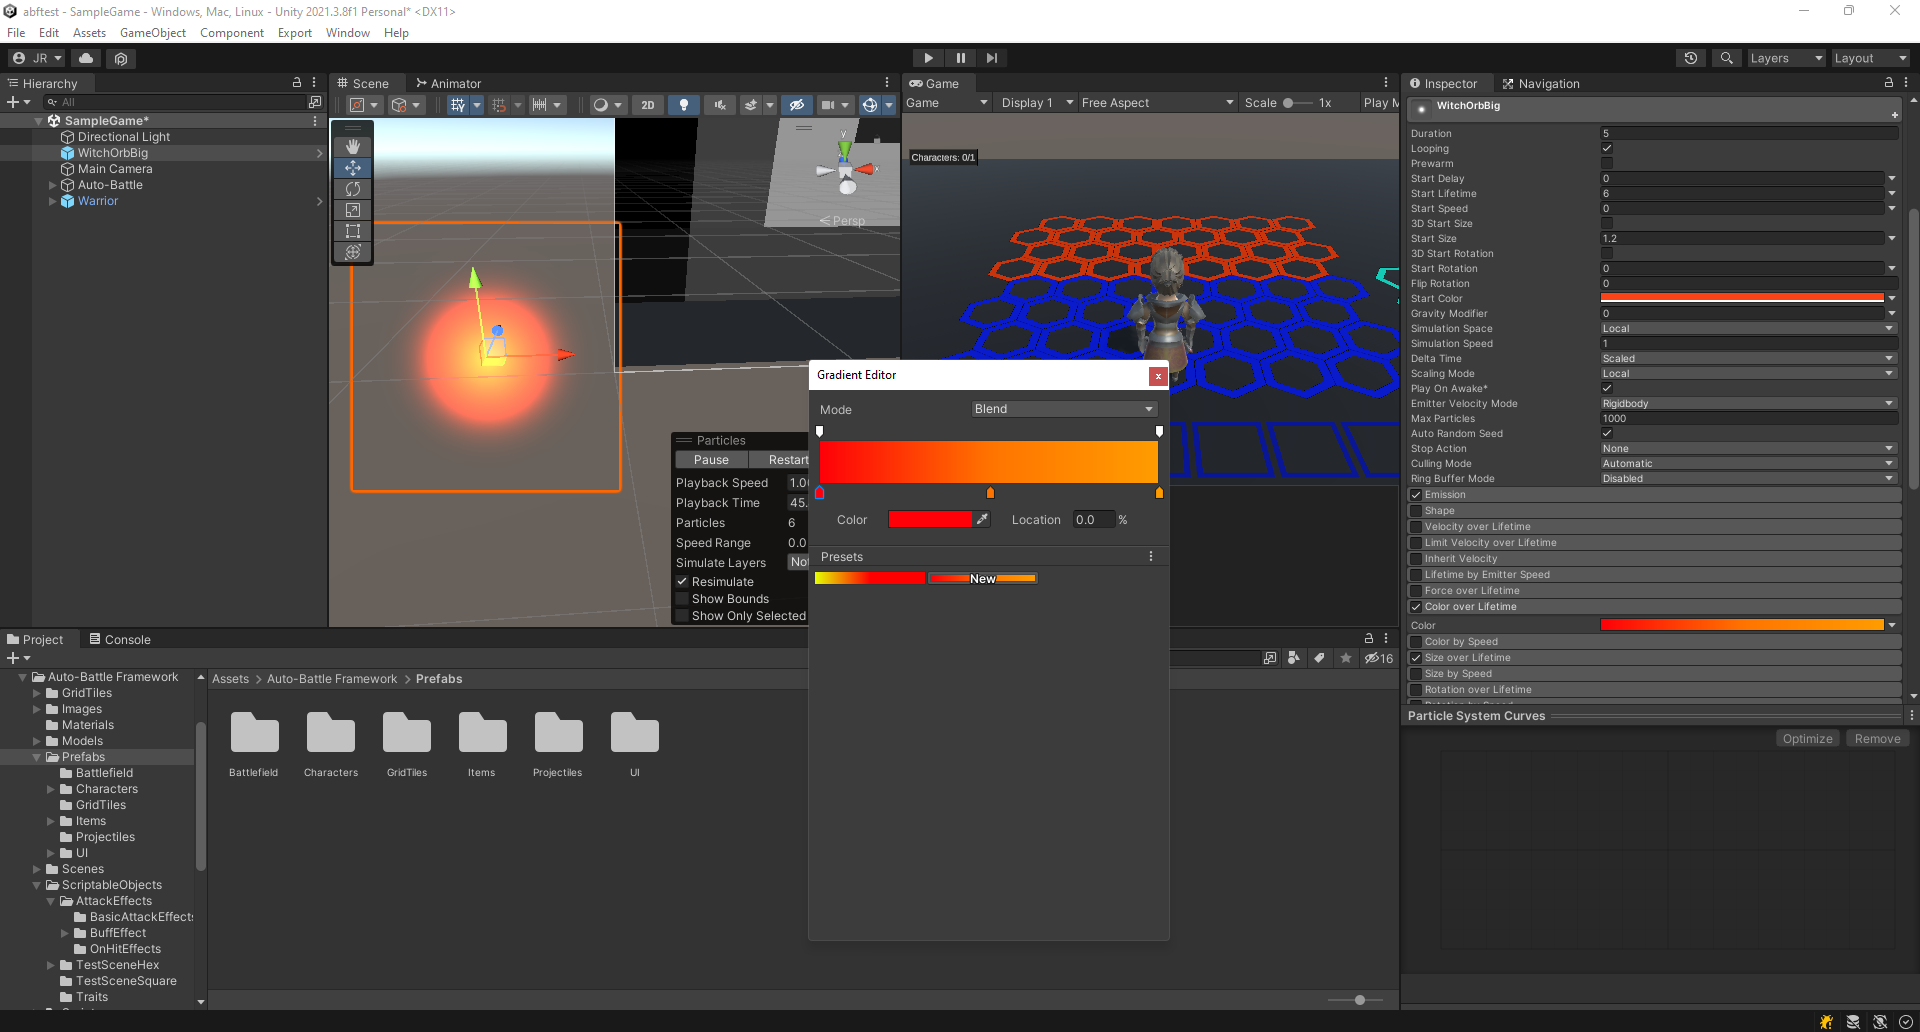Click the Game view Scale slider
Image resolution: width=1920 pixels, height=1032 pixels.
1298,103
